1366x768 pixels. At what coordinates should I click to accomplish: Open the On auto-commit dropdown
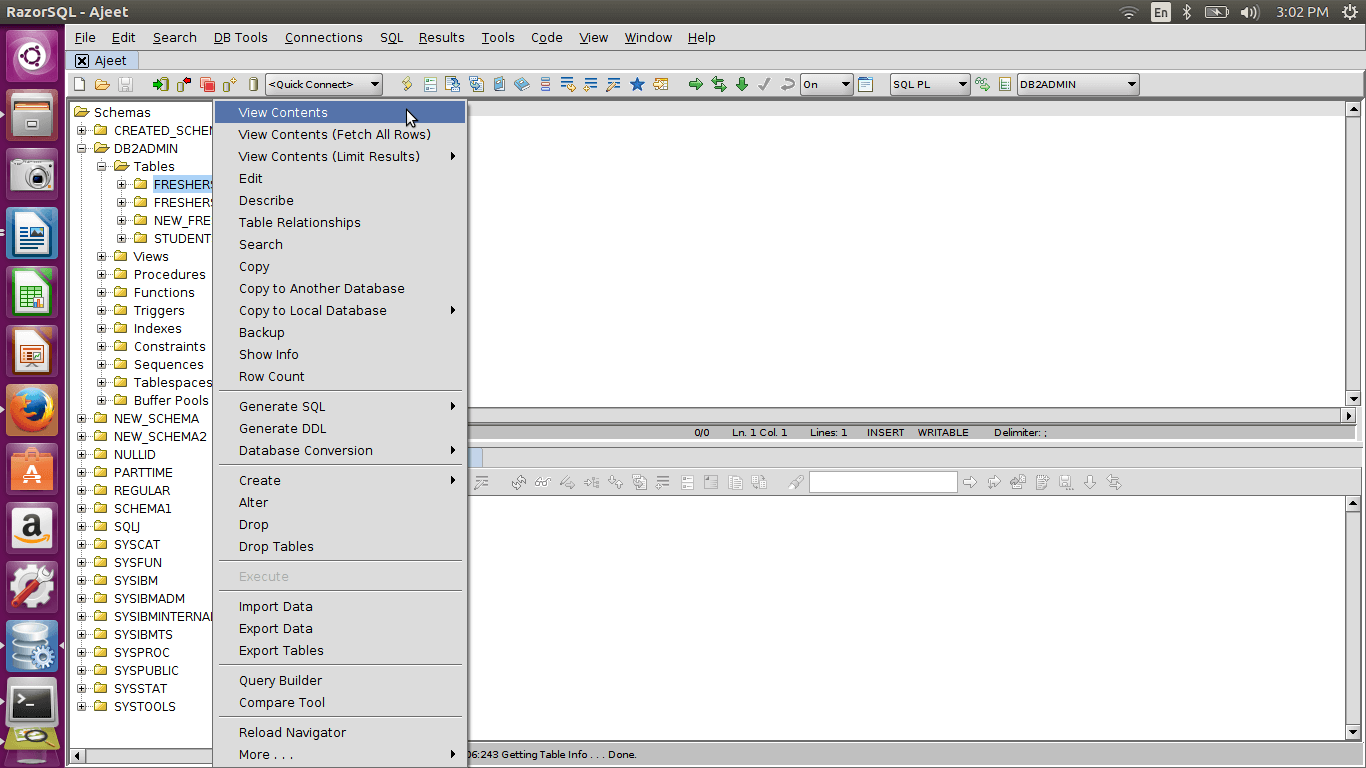[827, 85]
